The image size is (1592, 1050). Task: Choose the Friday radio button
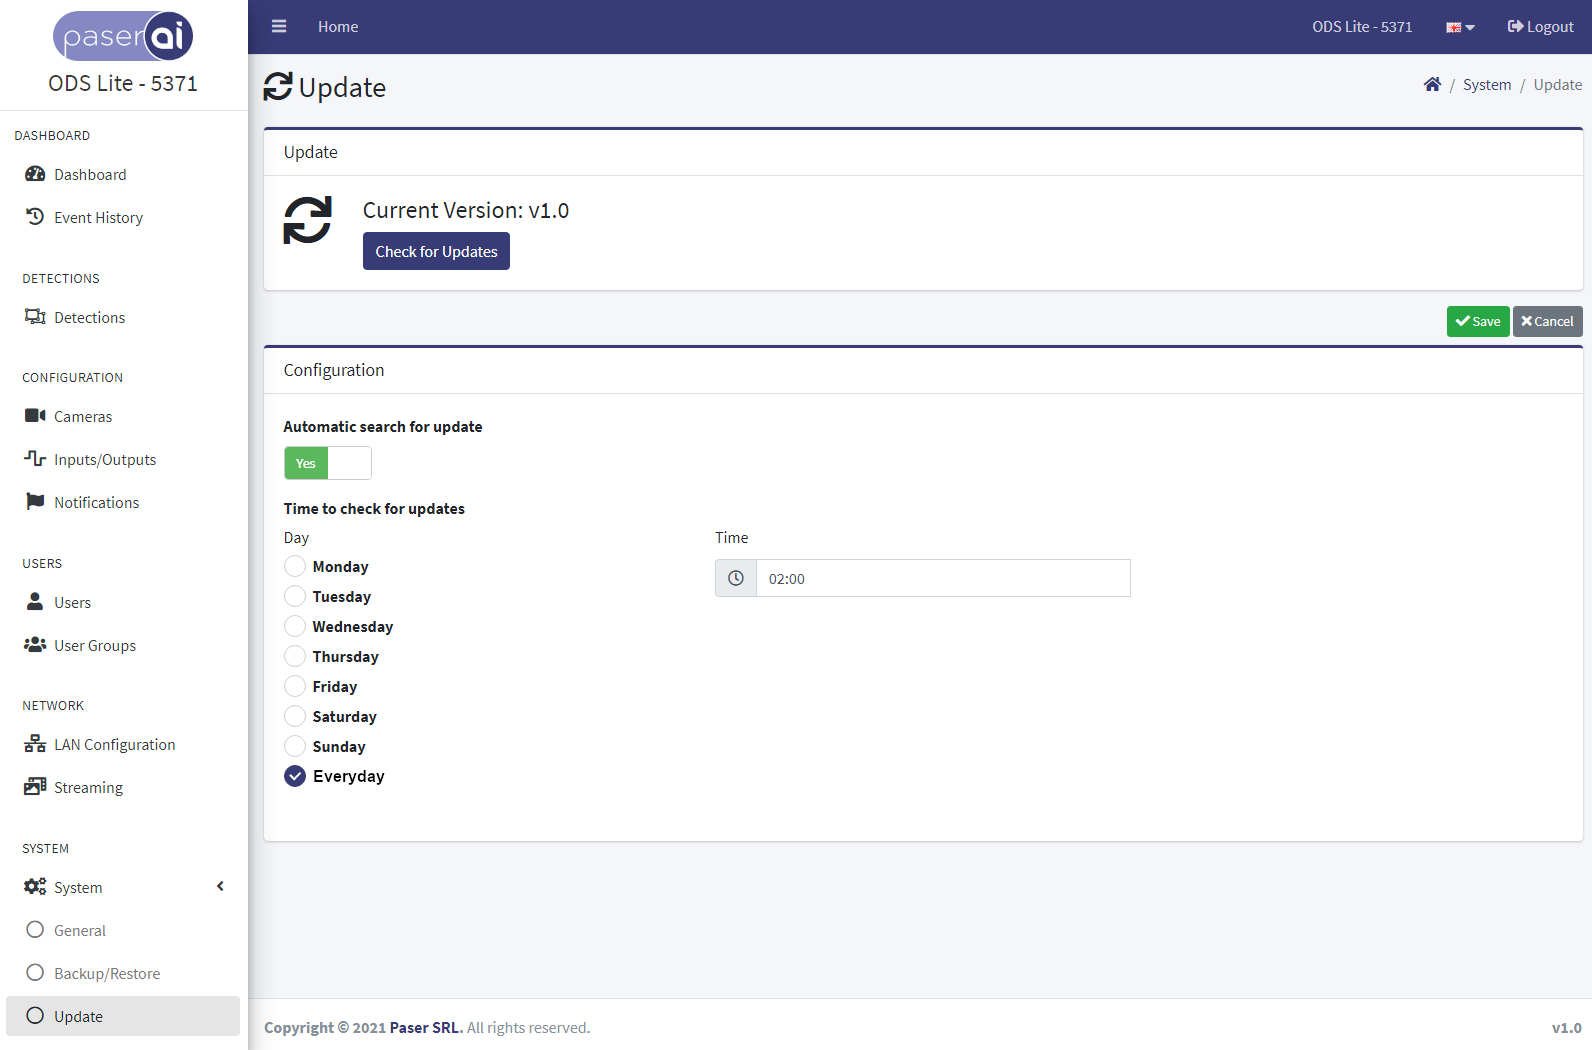point(295,686)
